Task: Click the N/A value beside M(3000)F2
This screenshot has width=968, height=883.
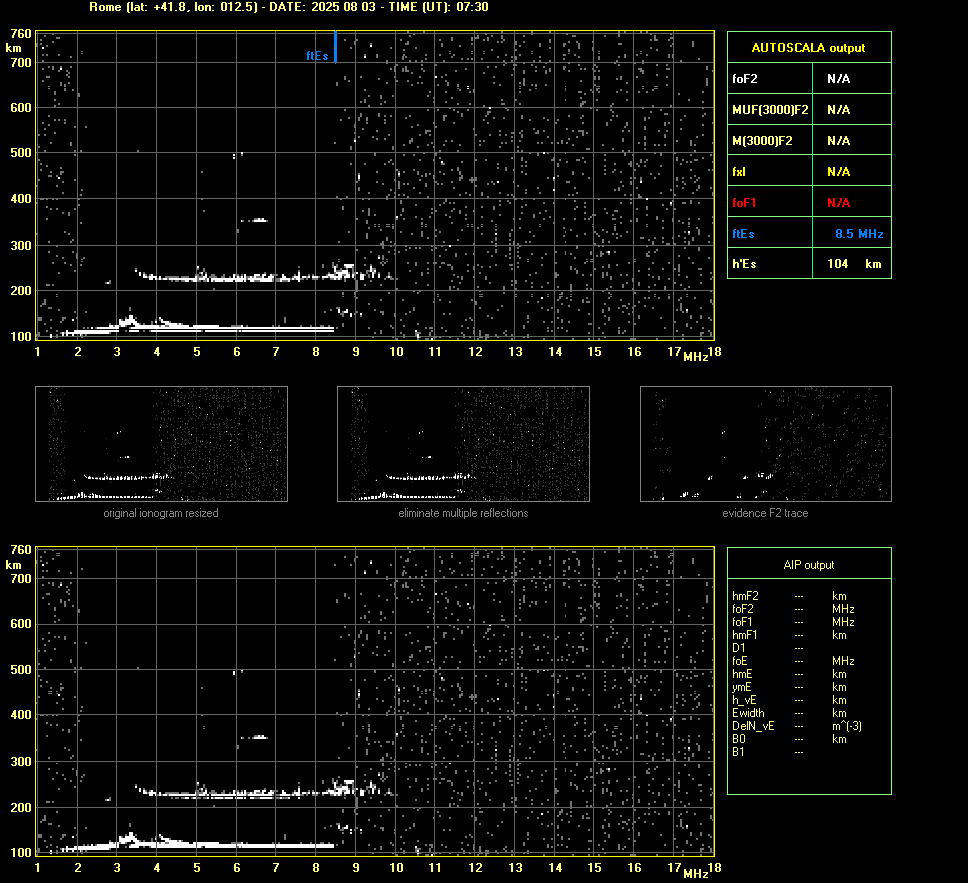Action: click(838, 141)
